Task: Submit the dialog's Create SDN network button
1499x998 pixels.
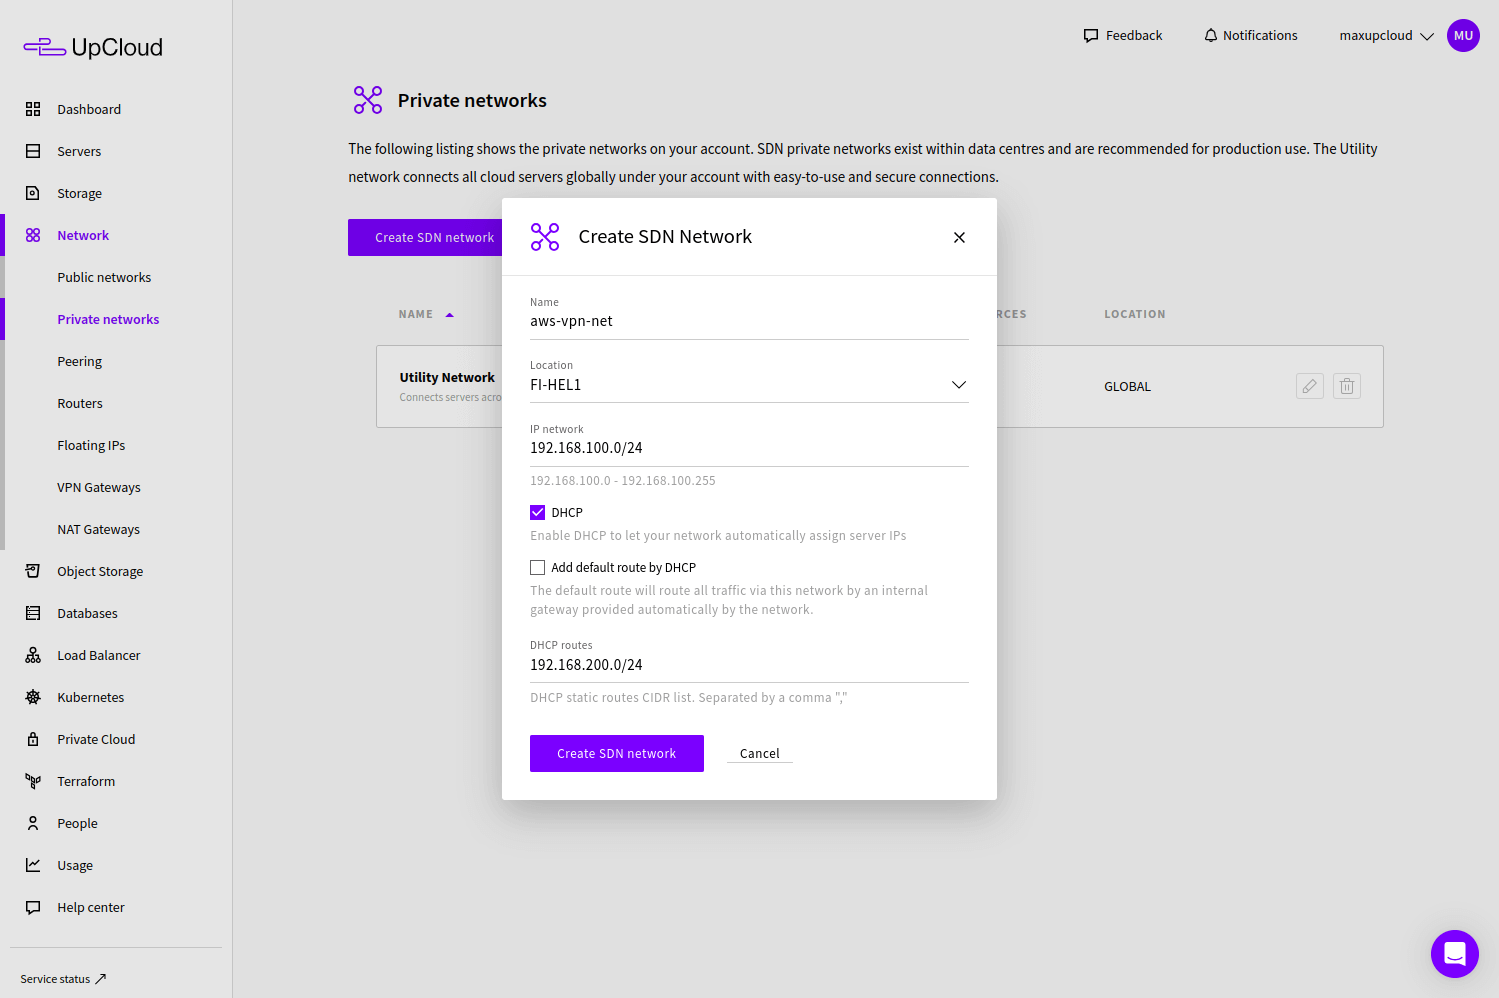Action: point(617,754)
